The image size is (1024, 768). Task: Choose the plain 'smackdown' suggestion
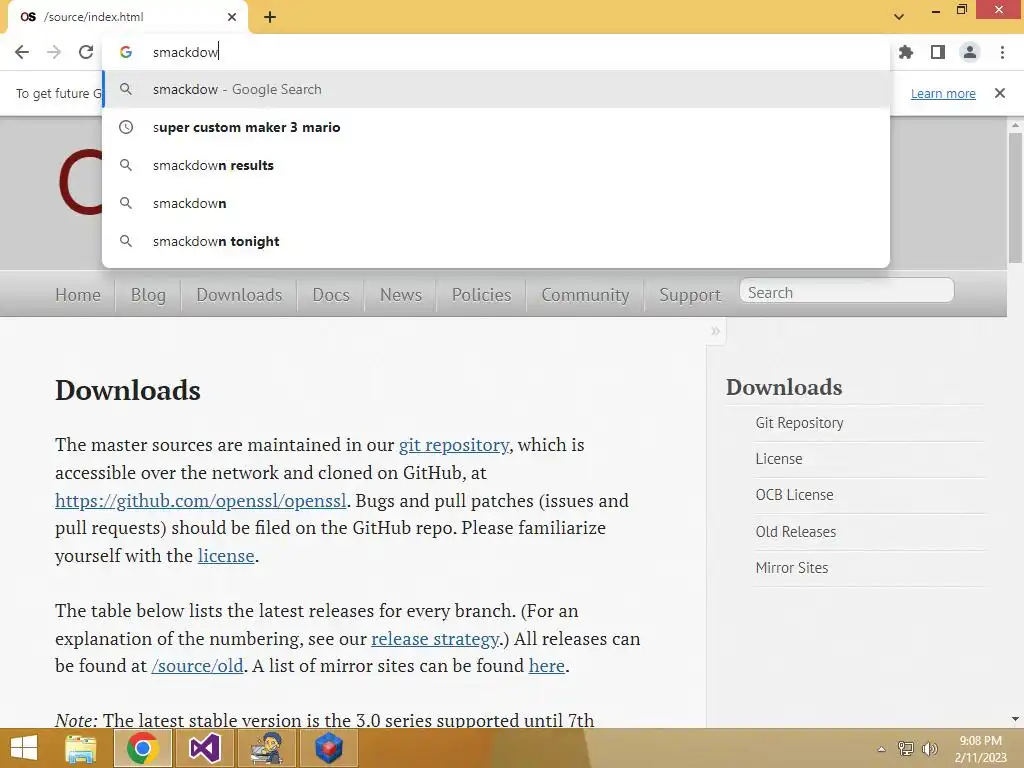point(496,203)
